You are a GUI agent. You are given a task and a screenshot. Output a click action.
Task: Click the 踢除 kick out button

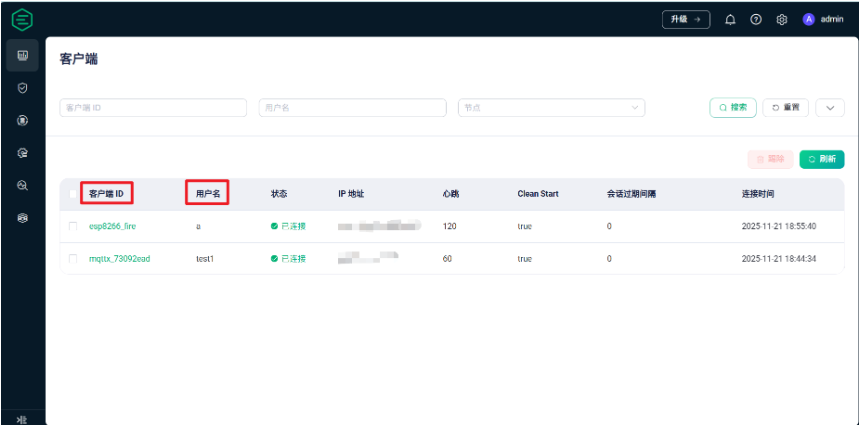pyautogui.click(x=770, y=159)
